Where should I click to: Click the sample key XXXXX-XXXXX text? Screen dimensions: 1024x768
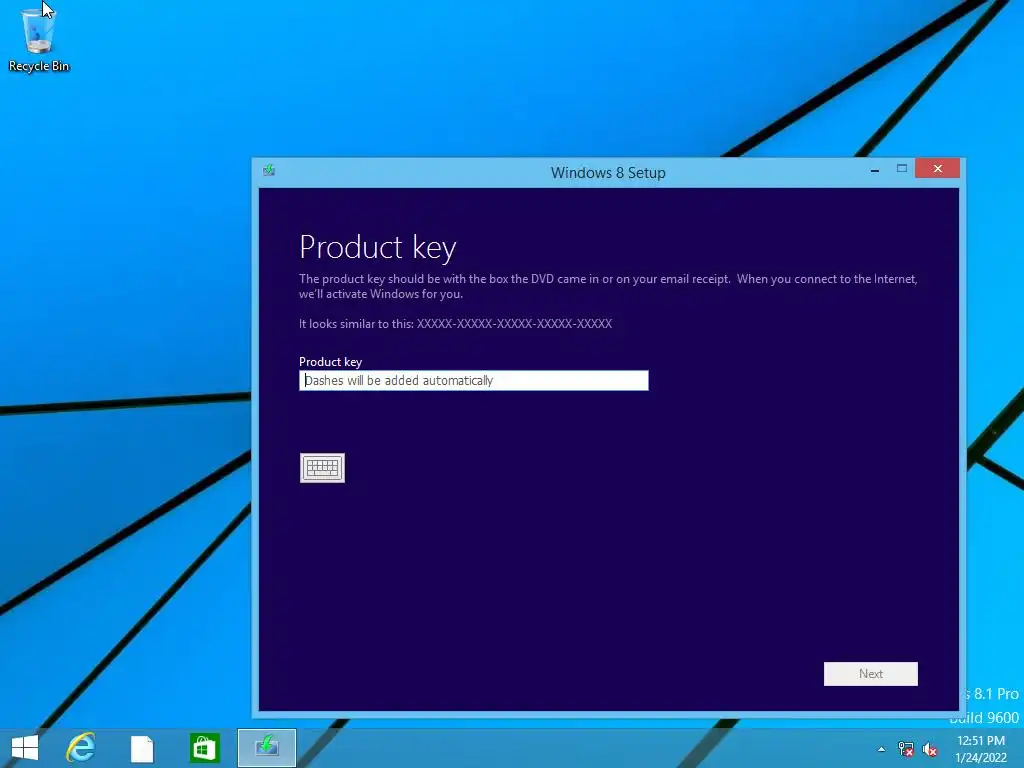tap(515, 324)
